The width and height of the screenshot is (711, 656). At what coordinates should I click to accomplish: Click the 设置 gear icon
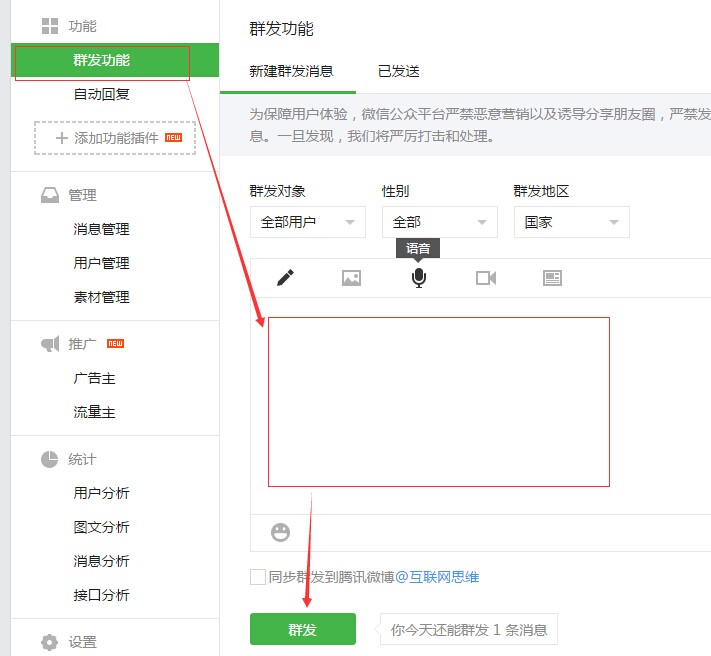(49, 642)
